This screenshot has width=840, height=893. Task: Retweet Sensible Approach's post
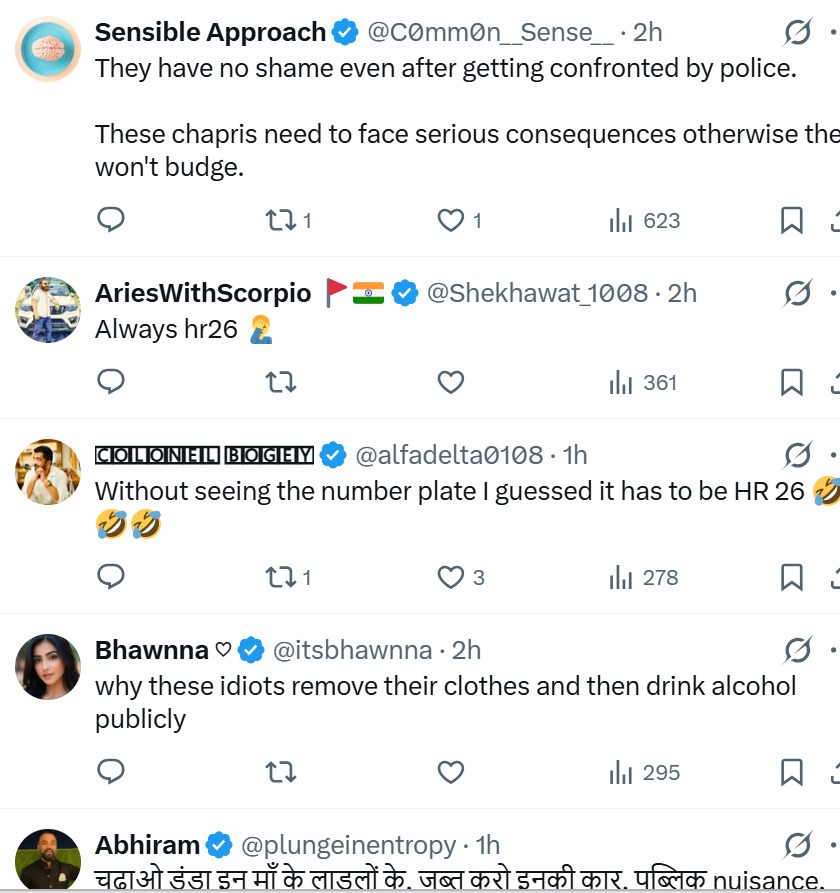tap(281, 220)
